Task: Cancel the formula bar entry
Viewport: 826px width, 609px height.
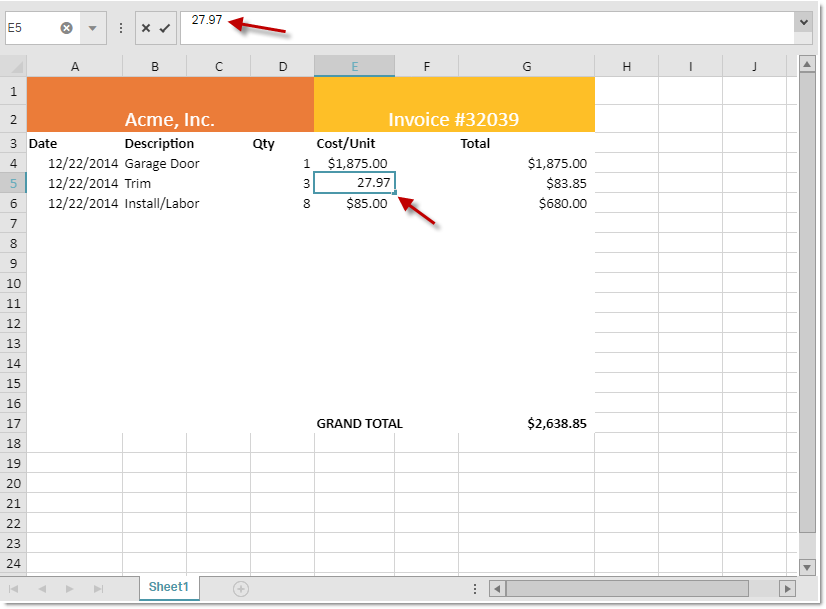Action: pyautogui.click(x=146, y=28)
